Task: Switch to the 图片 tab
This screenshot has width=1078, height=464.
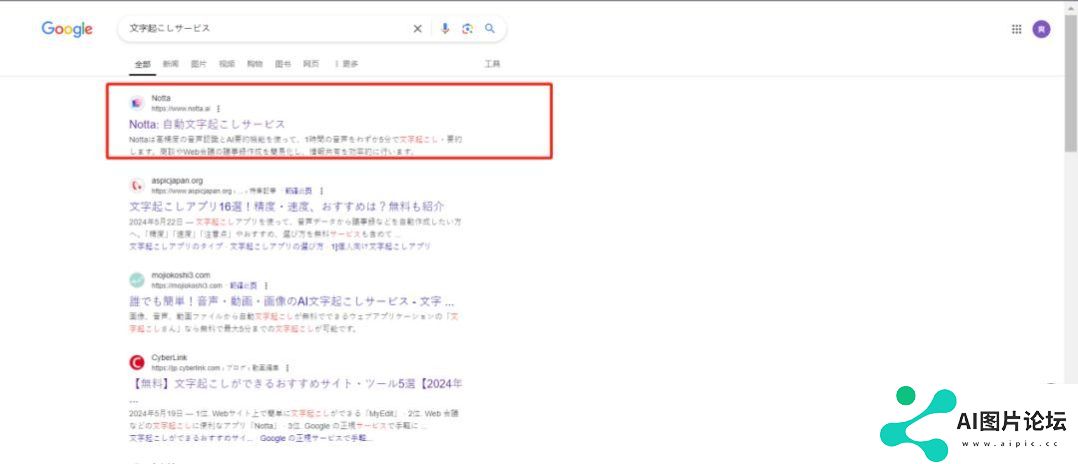Action: tap(199, 64)
